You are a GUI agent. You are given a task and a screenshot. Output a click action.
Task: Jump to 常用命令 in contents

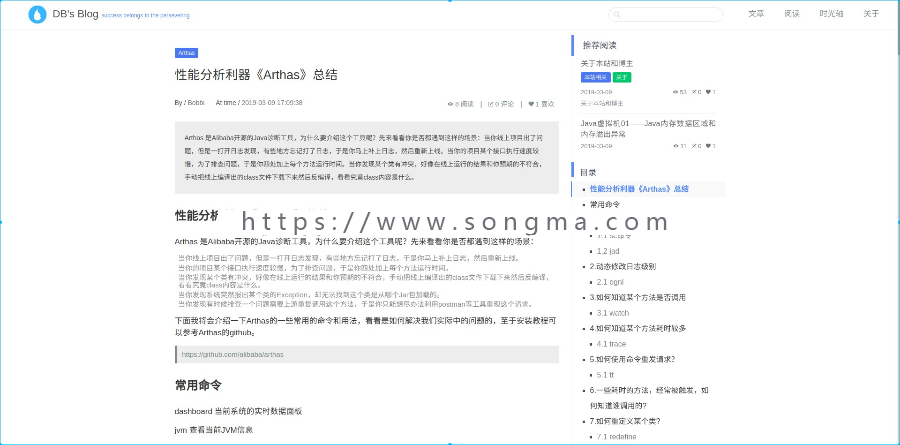605,204
